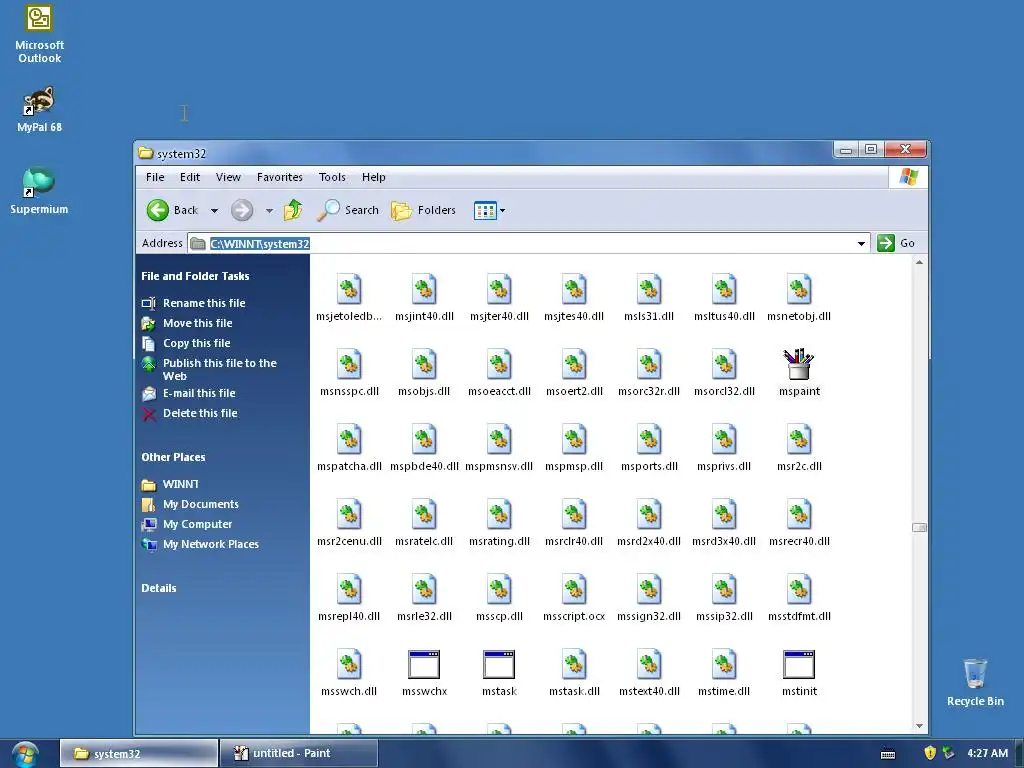
Task: Select msjint40.dll file
Action: [424, 297]
